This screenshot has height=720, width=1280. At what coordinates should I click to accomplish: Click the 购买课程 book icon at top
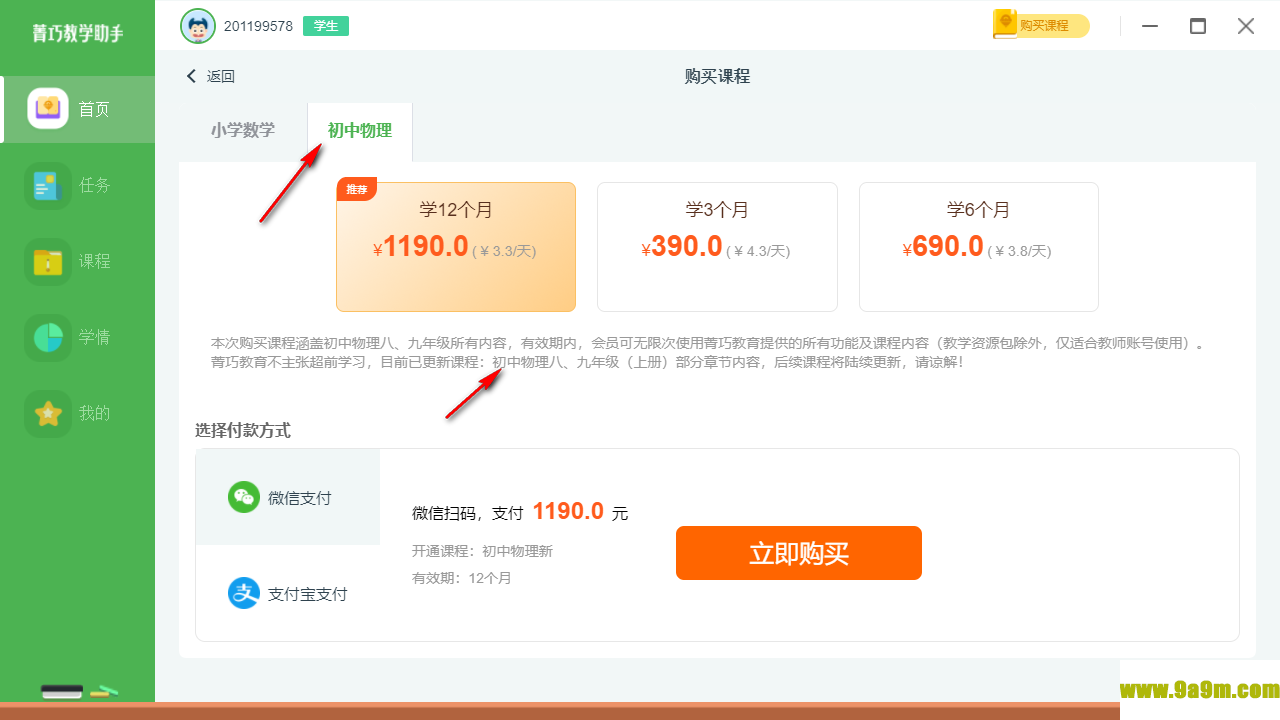[1005, 25]
